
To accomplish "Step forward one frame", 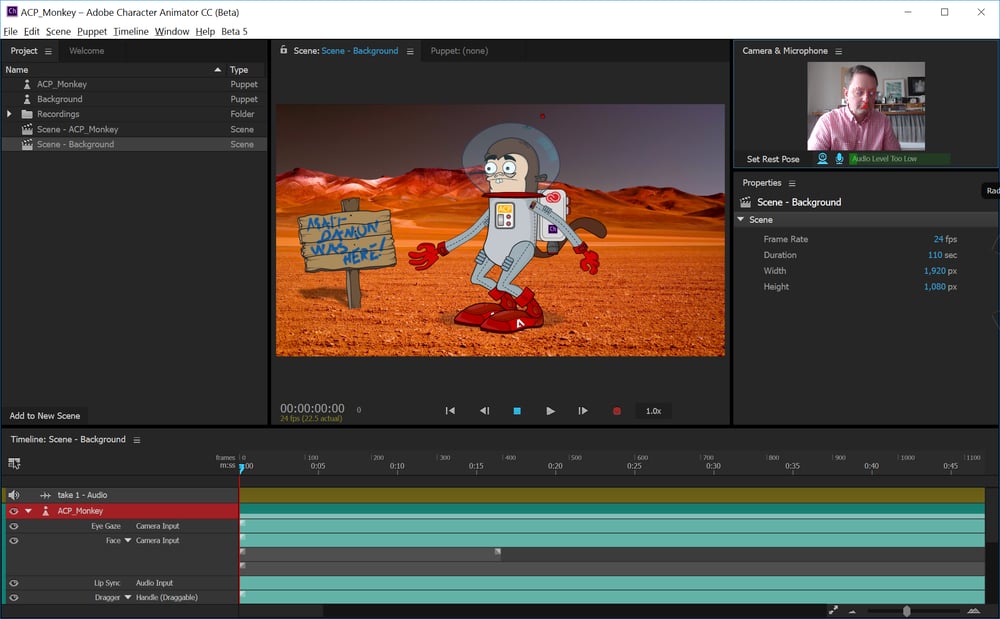I will 583,411.
